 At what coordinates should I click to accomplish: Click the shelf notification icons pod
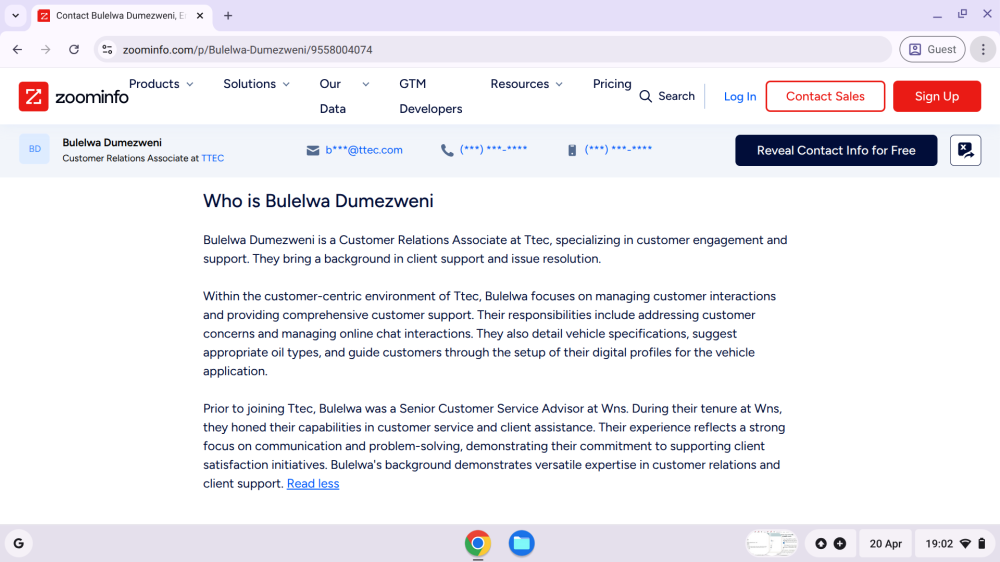point(830,544)
